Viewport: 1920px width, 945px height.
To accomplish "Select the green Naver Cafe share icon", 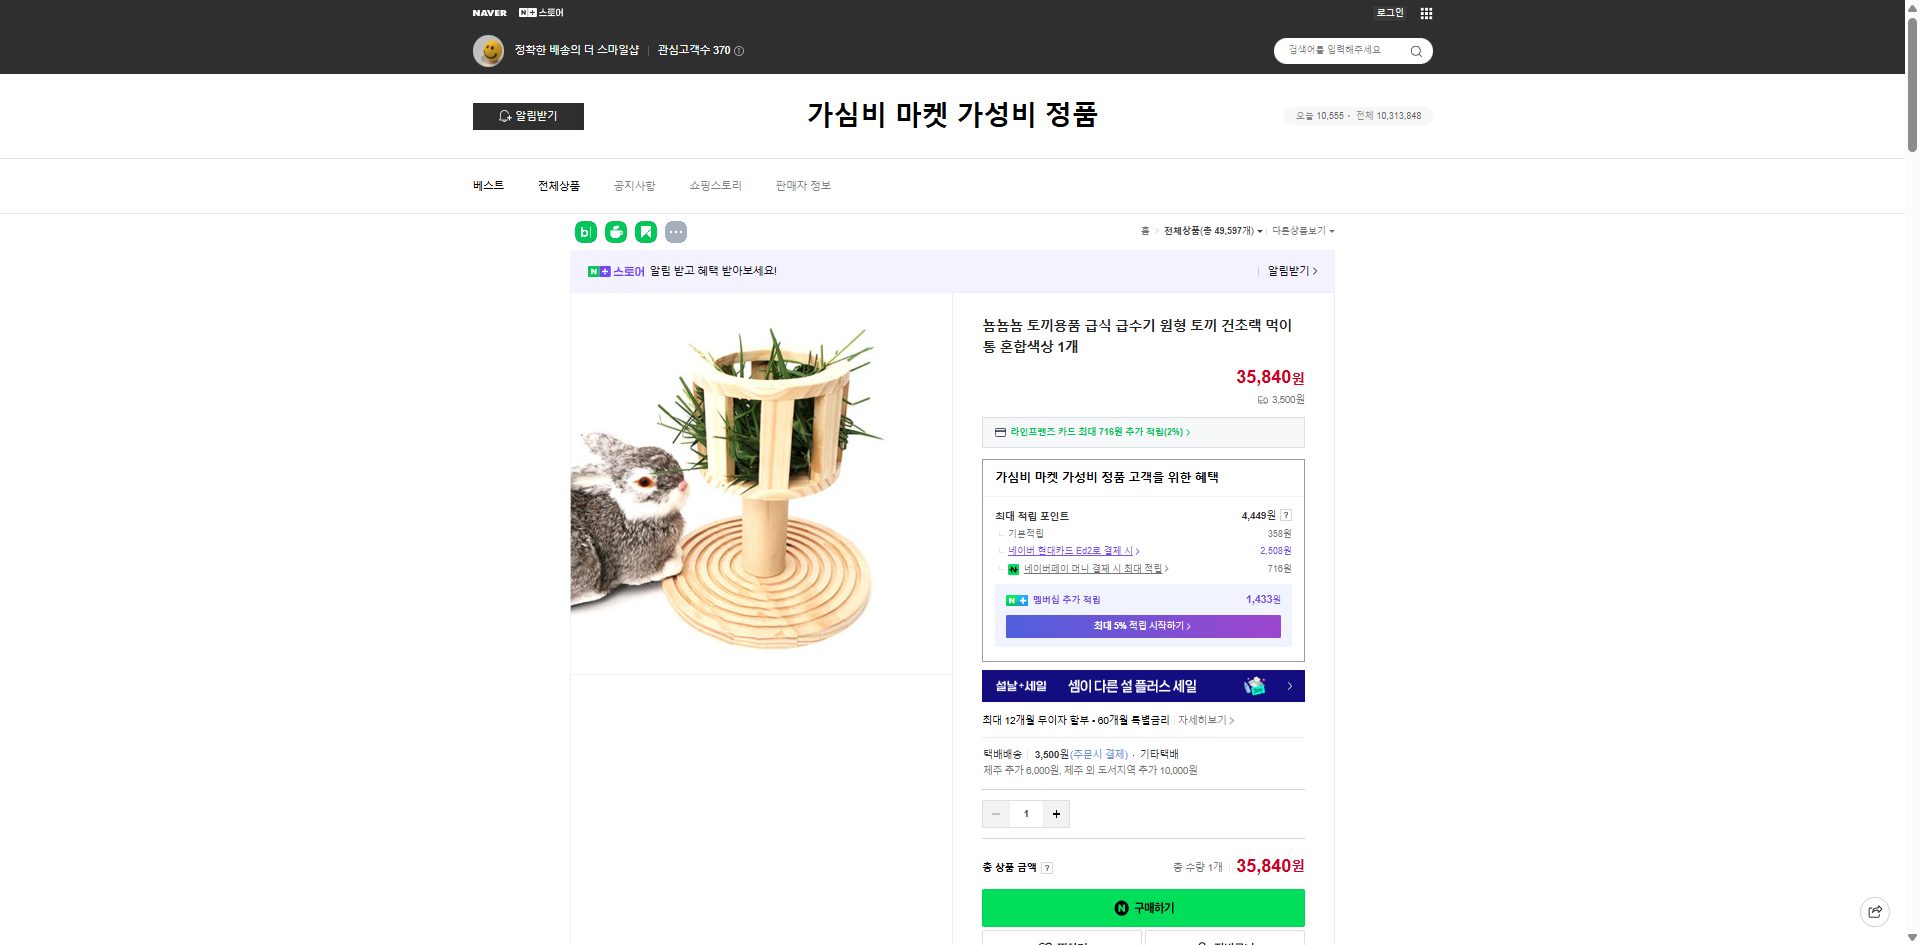I will (616, 231).
